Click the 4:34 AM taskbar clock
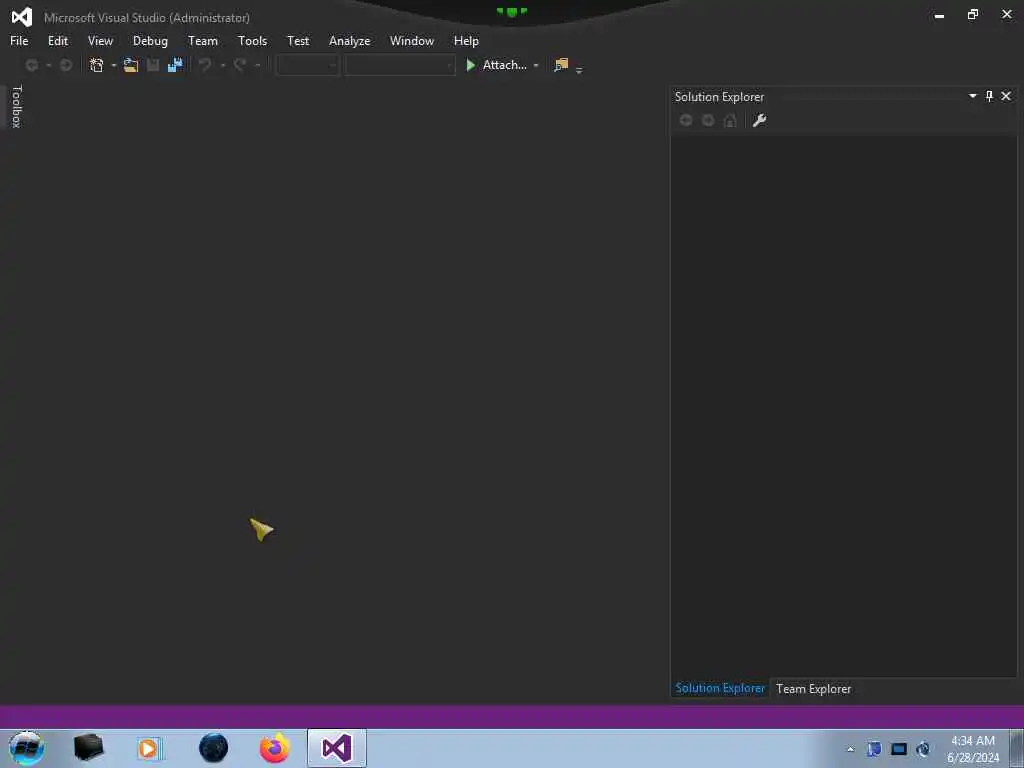The image size is (1024, 768). point(973,741)
